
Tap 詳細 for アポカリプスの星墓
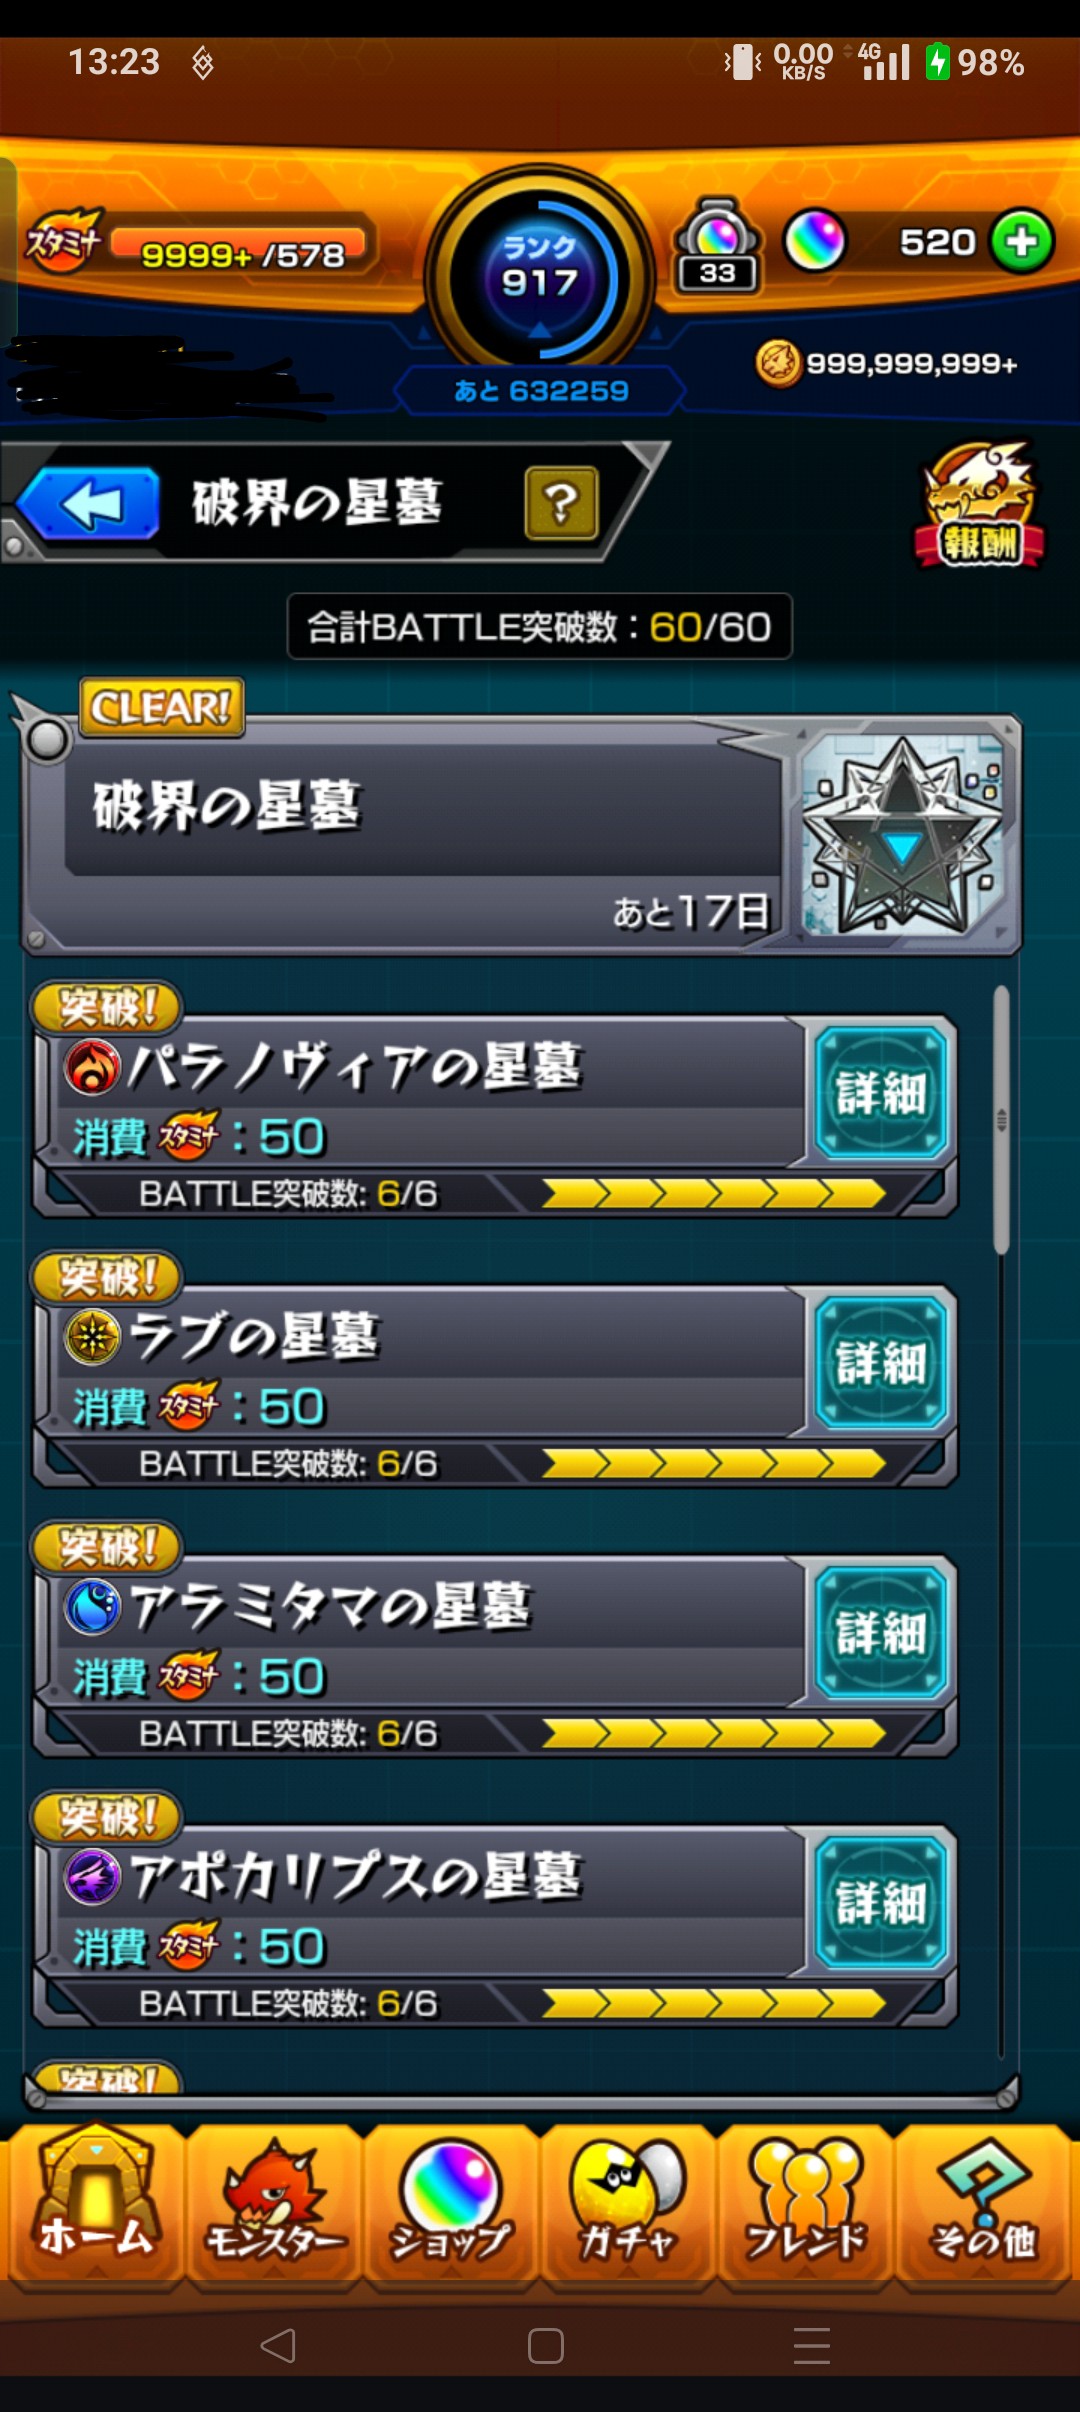tap(881, 1902)
